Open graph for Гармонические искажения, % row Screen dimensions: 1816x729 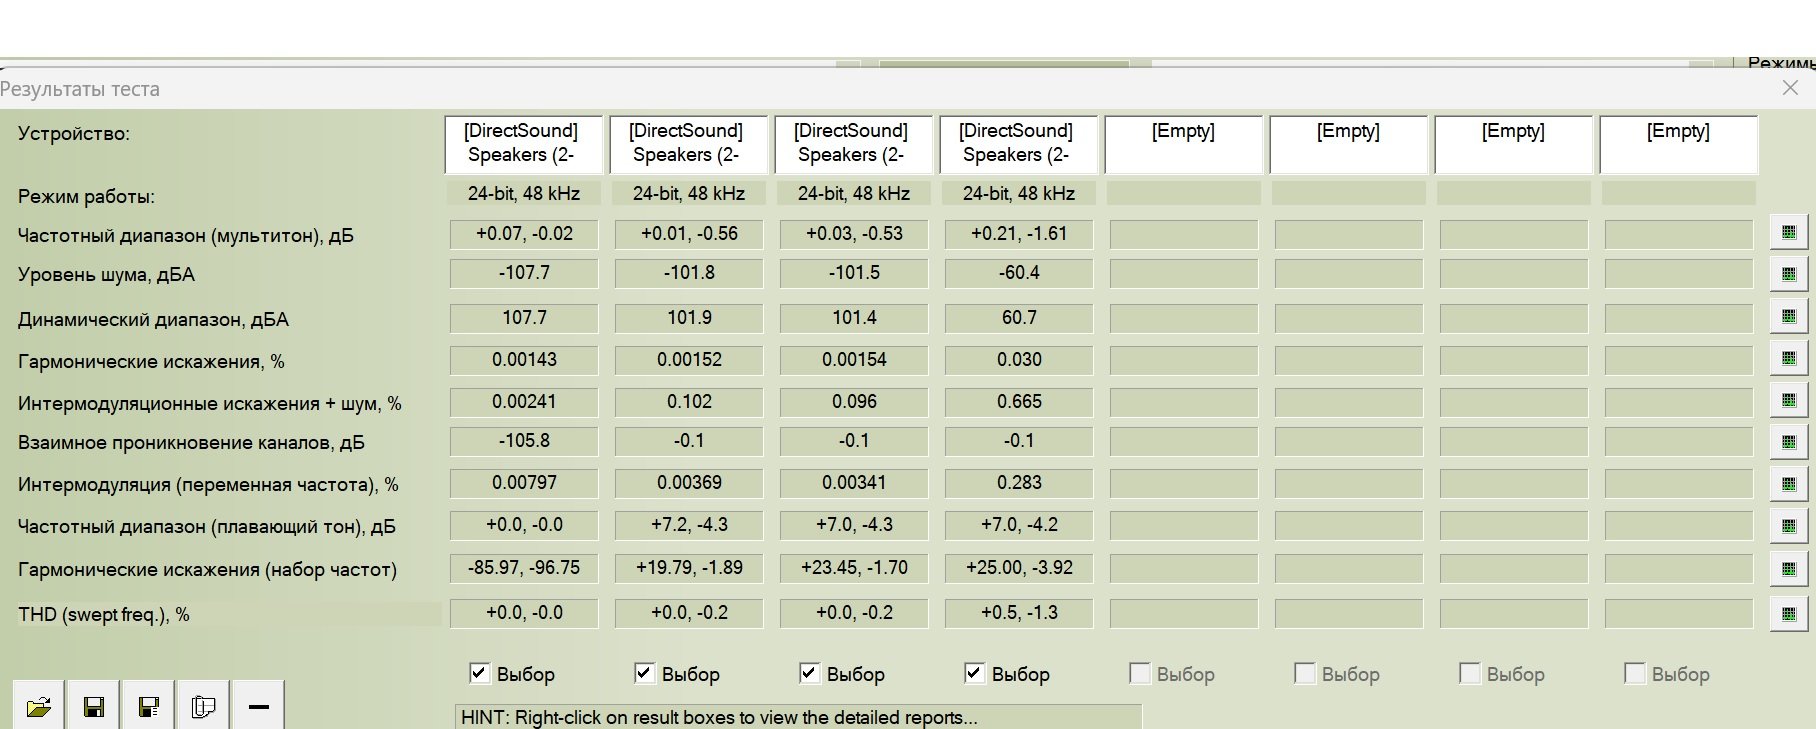(x=1788, y=358)
